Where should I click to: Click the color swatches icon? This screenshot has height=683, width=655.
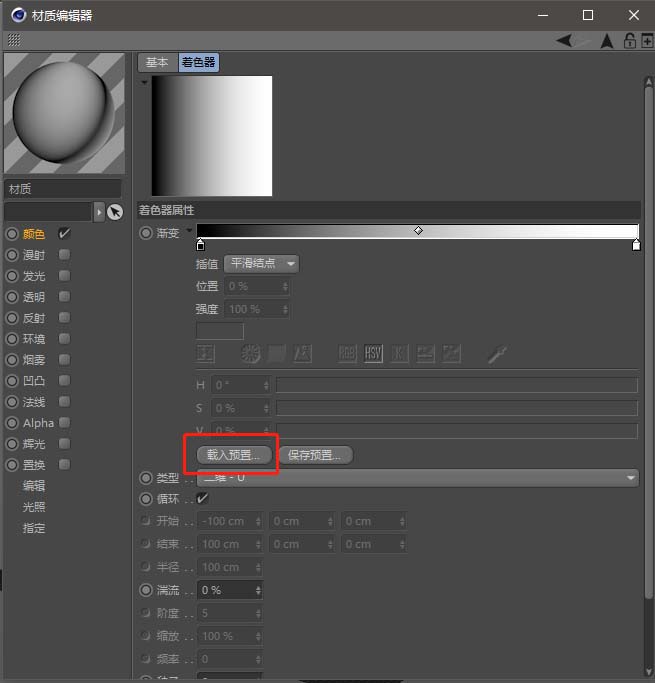(452, 354)
